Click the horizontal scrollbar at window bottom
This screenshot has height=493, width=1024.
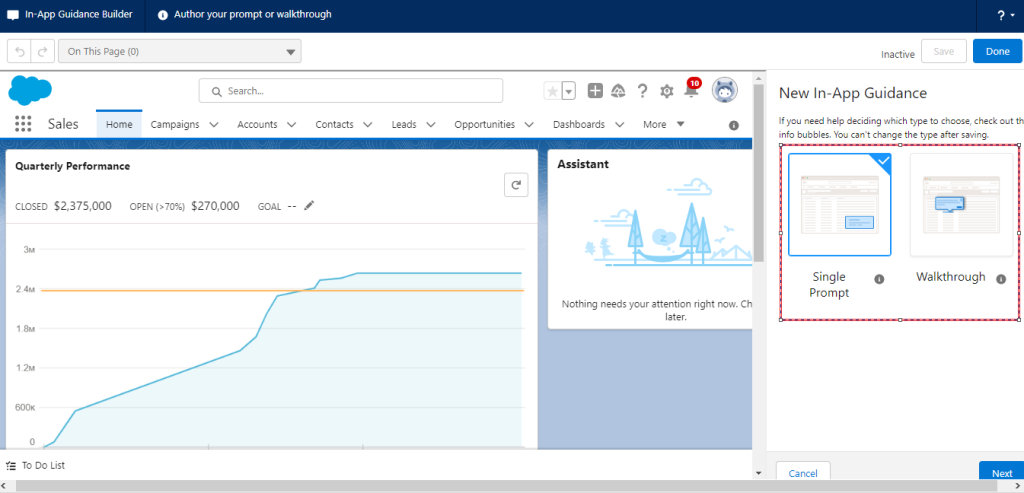pyautogui.click(x=506, y=486)
